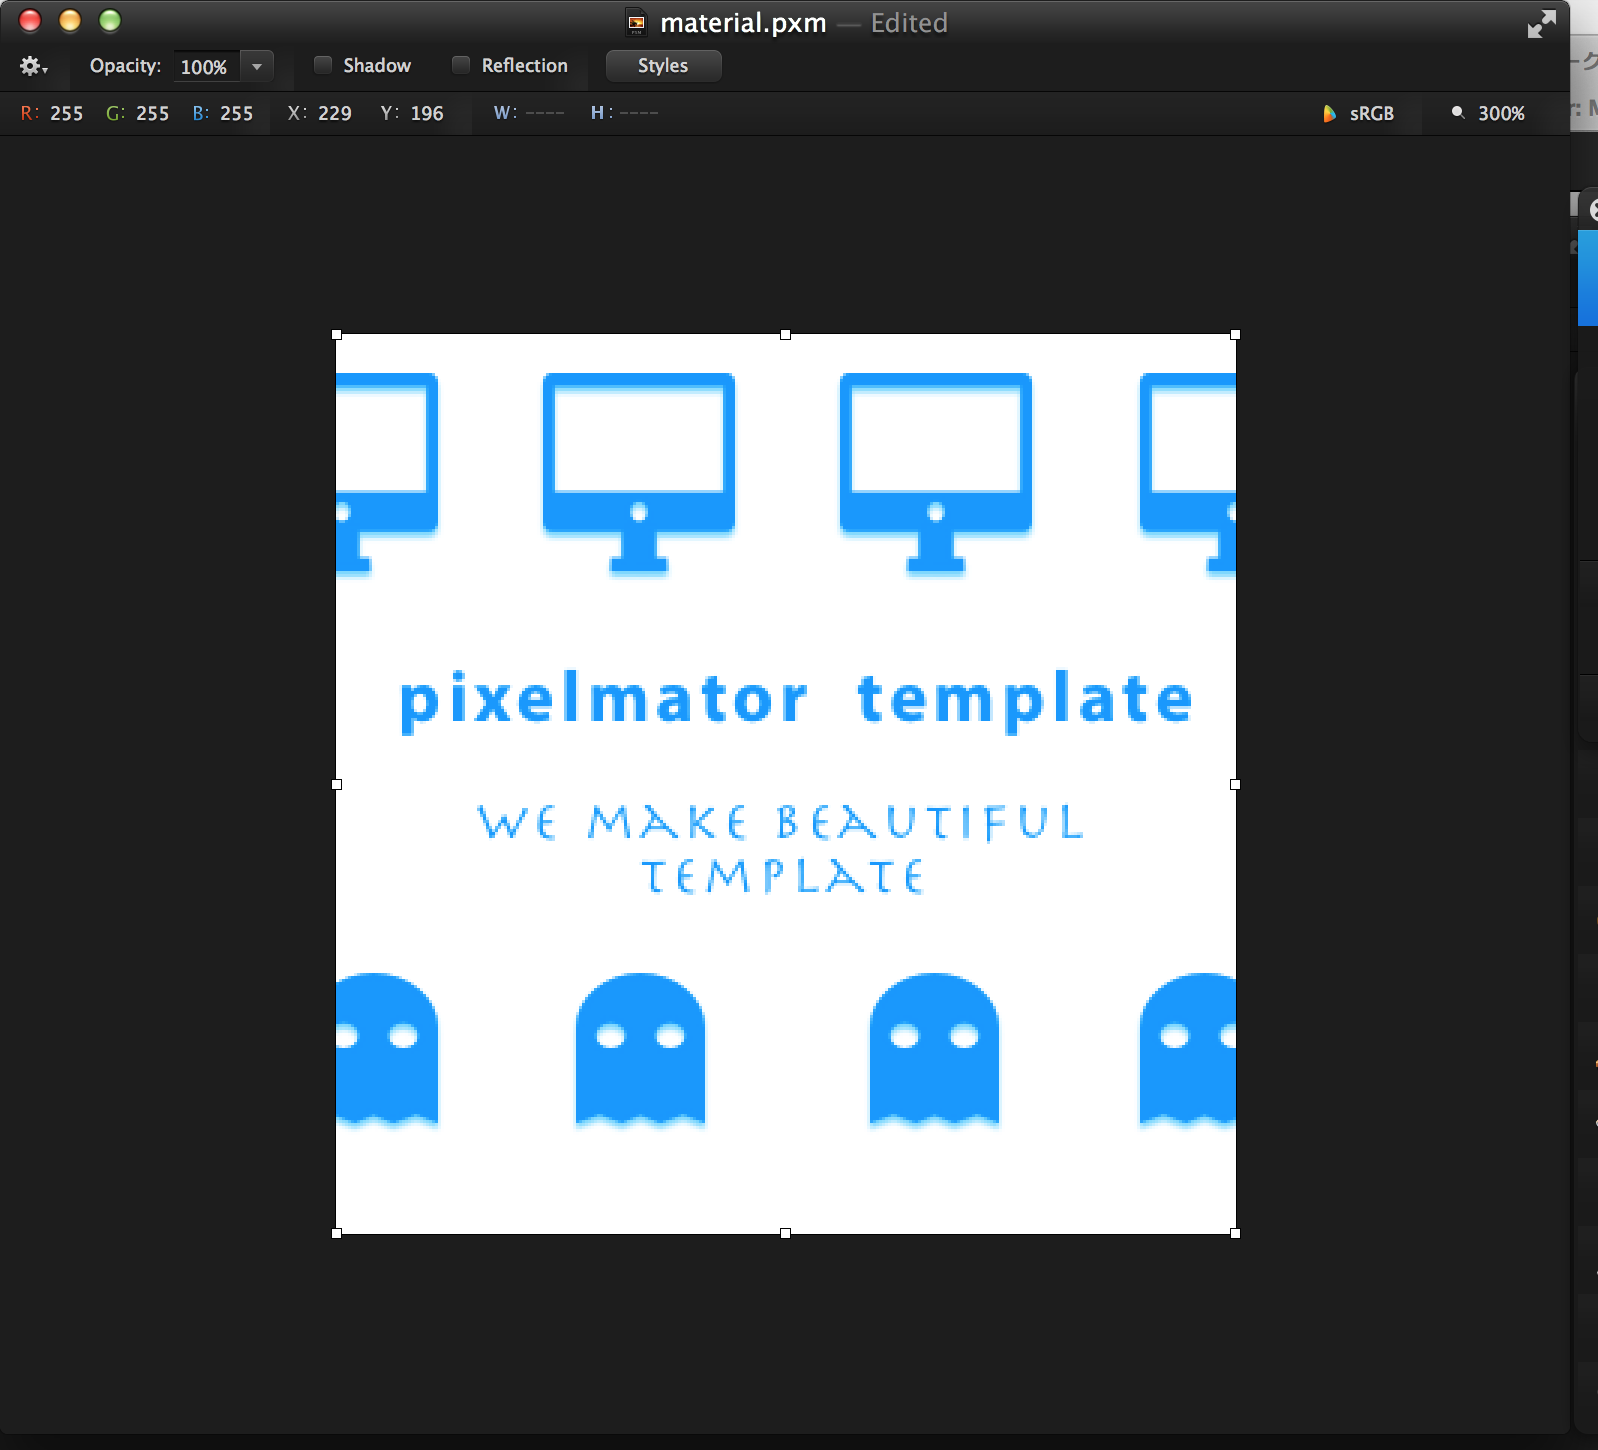Click the material.pxm window title

pyautogui.click(x=743, y=23)
